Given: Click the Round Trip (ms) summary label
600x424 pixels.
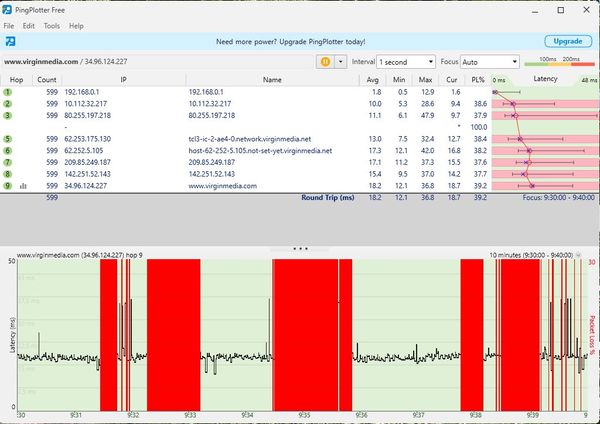Looking at the screenshot, I should point(328,197).
